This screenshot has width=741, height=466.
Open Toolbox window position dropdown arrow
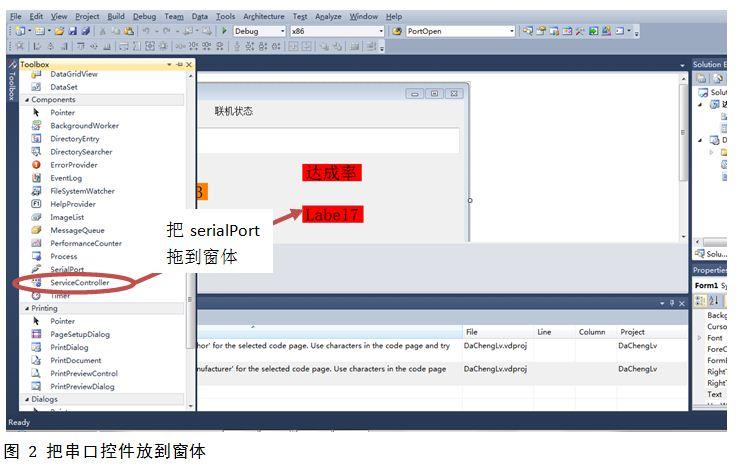[169, 64]
